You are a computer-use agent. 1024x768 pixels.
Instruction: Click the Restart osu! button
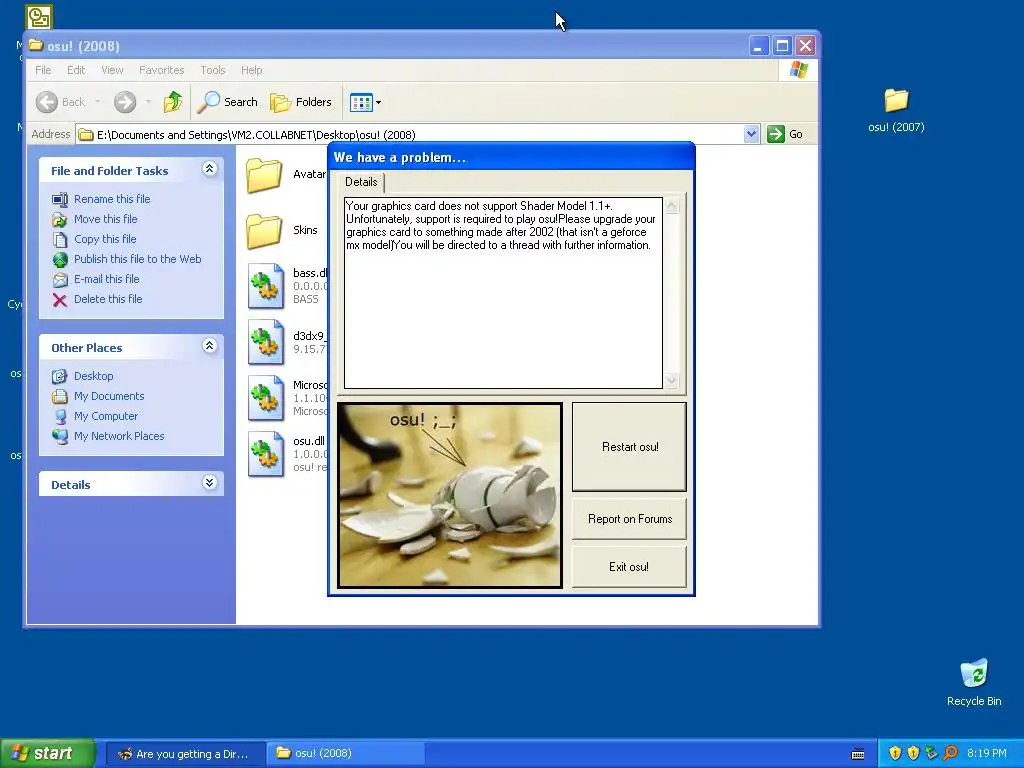pos(629,447)
